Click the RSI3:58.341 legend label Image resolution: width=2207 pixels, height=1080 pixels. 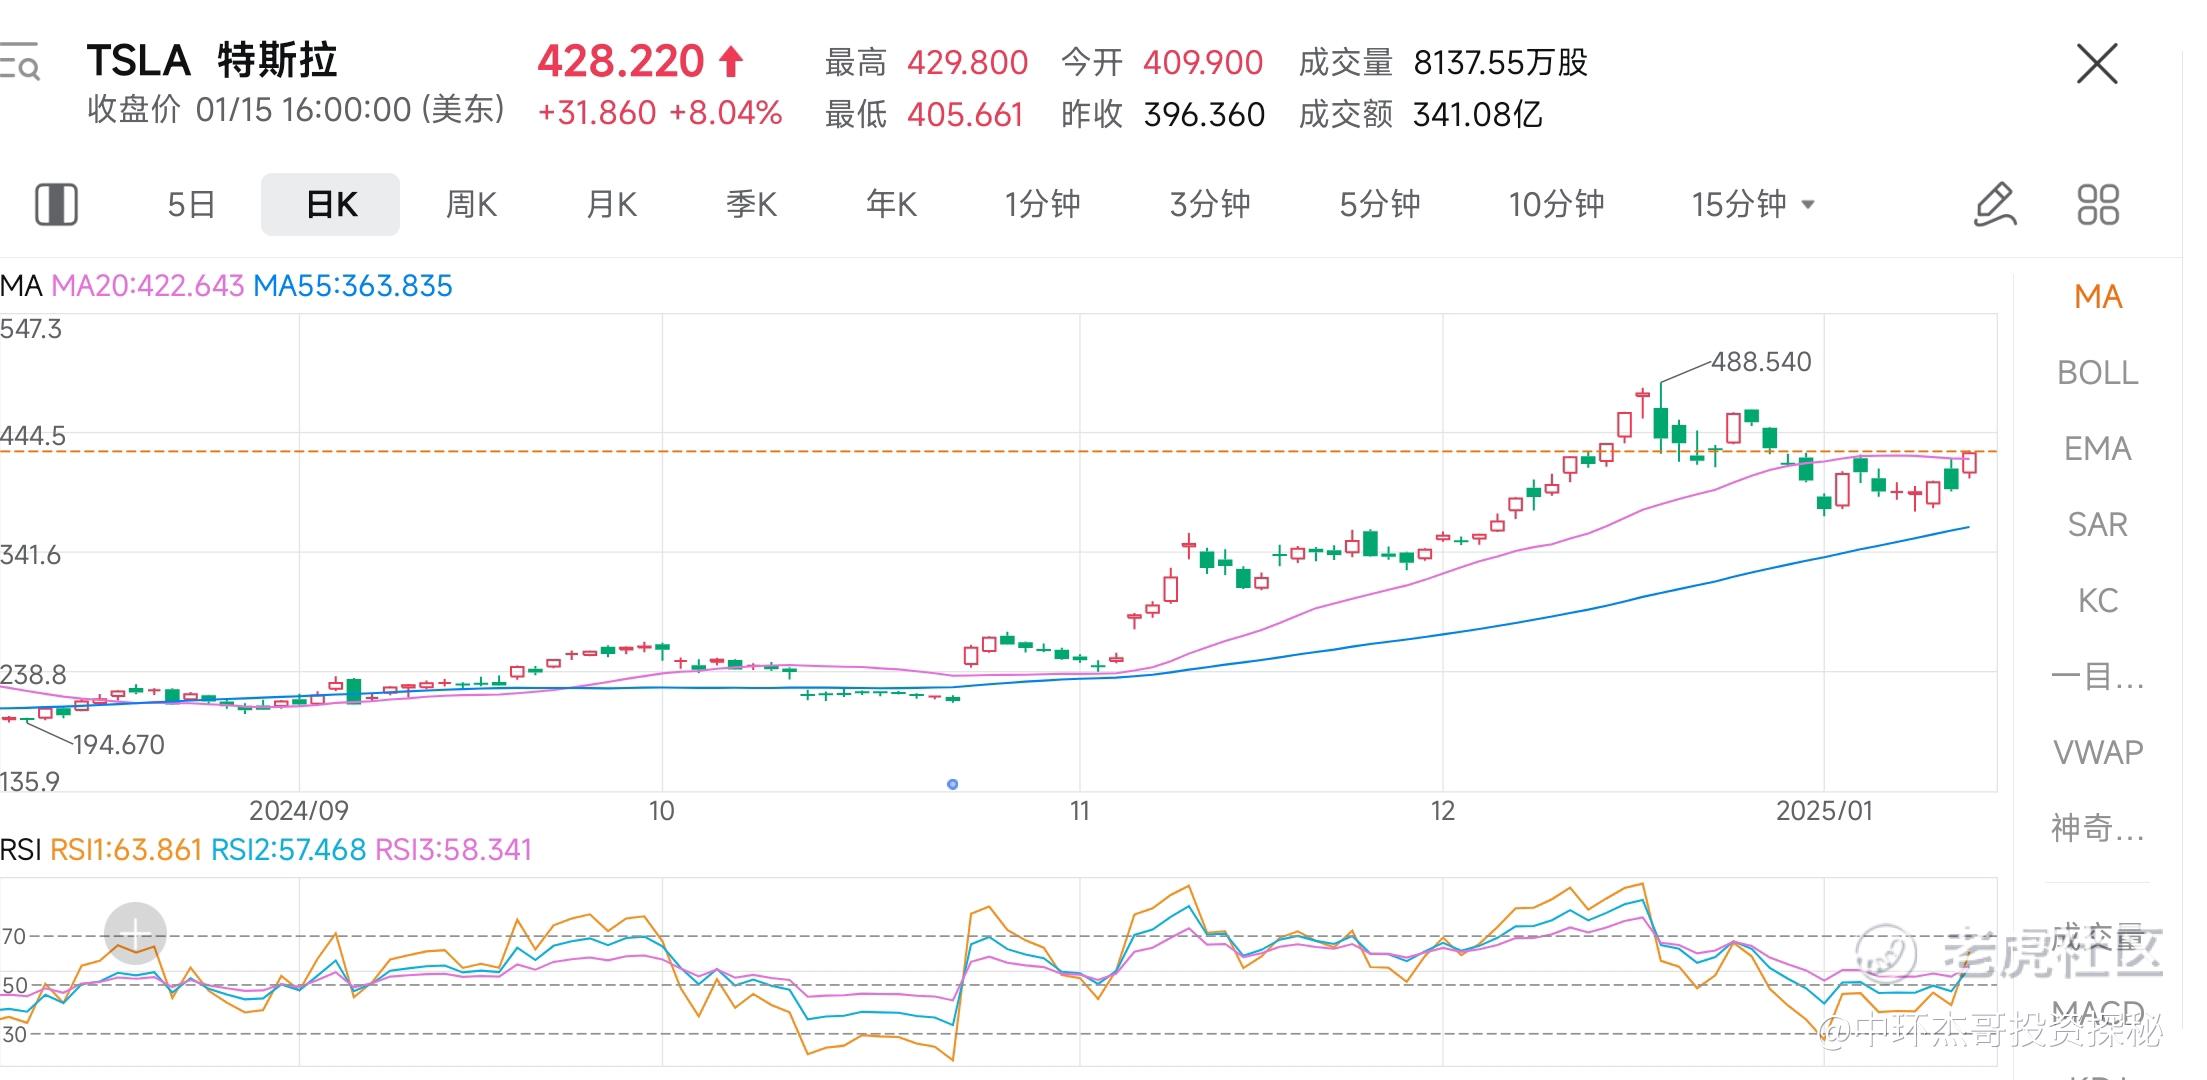pos(454,850)
